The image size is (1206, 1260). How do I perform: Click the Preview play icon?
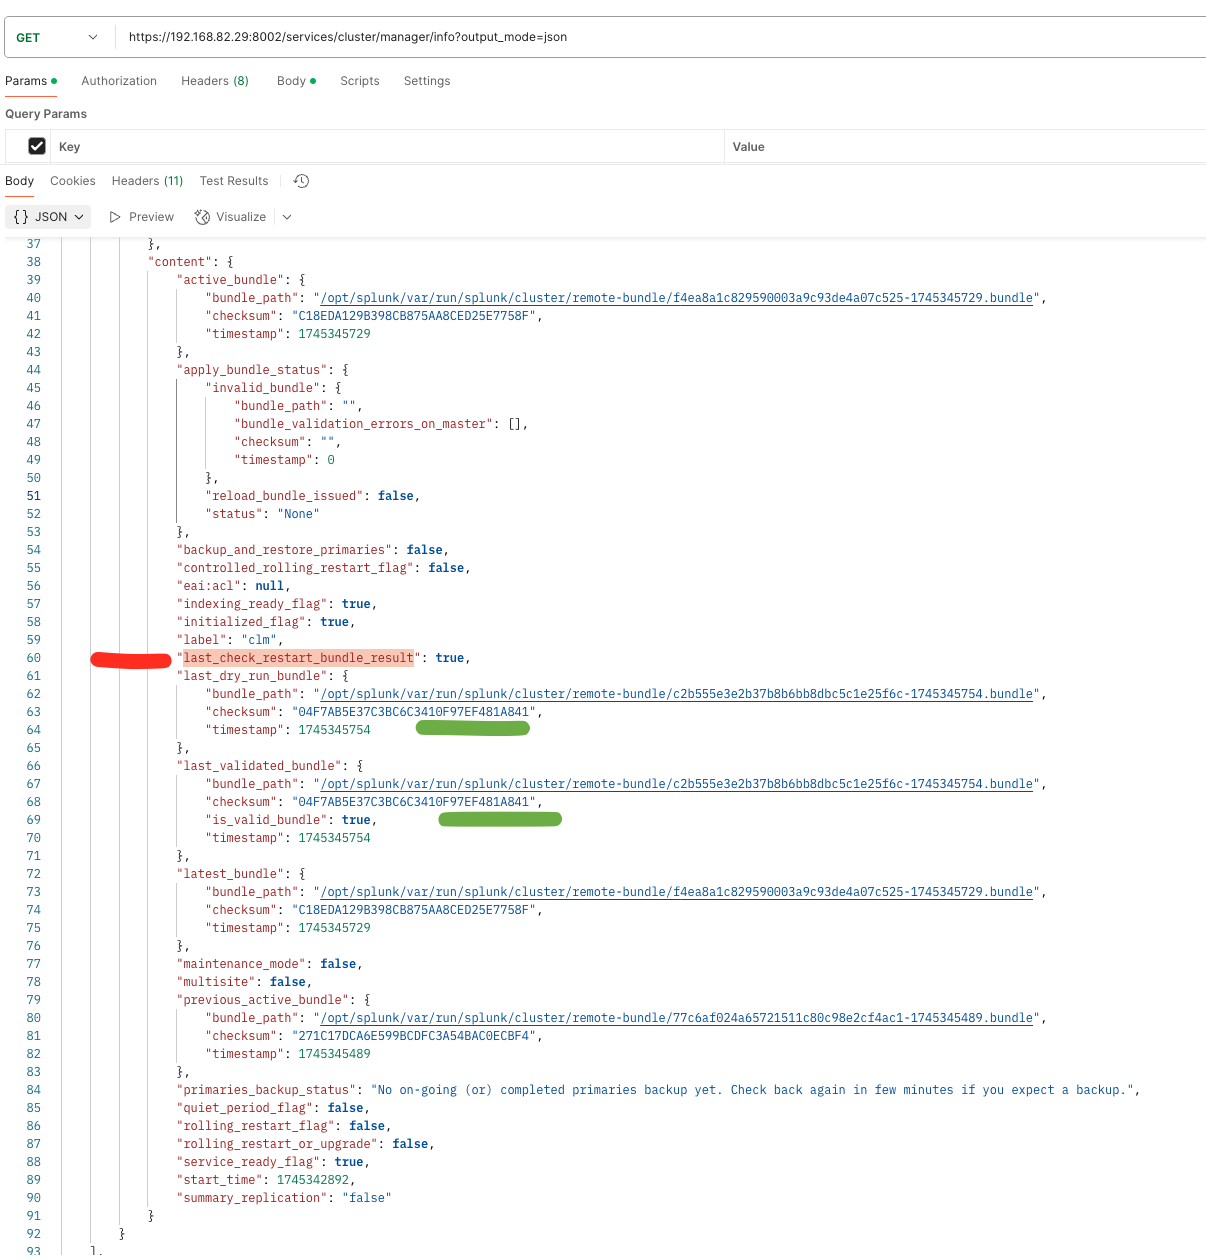113,216
